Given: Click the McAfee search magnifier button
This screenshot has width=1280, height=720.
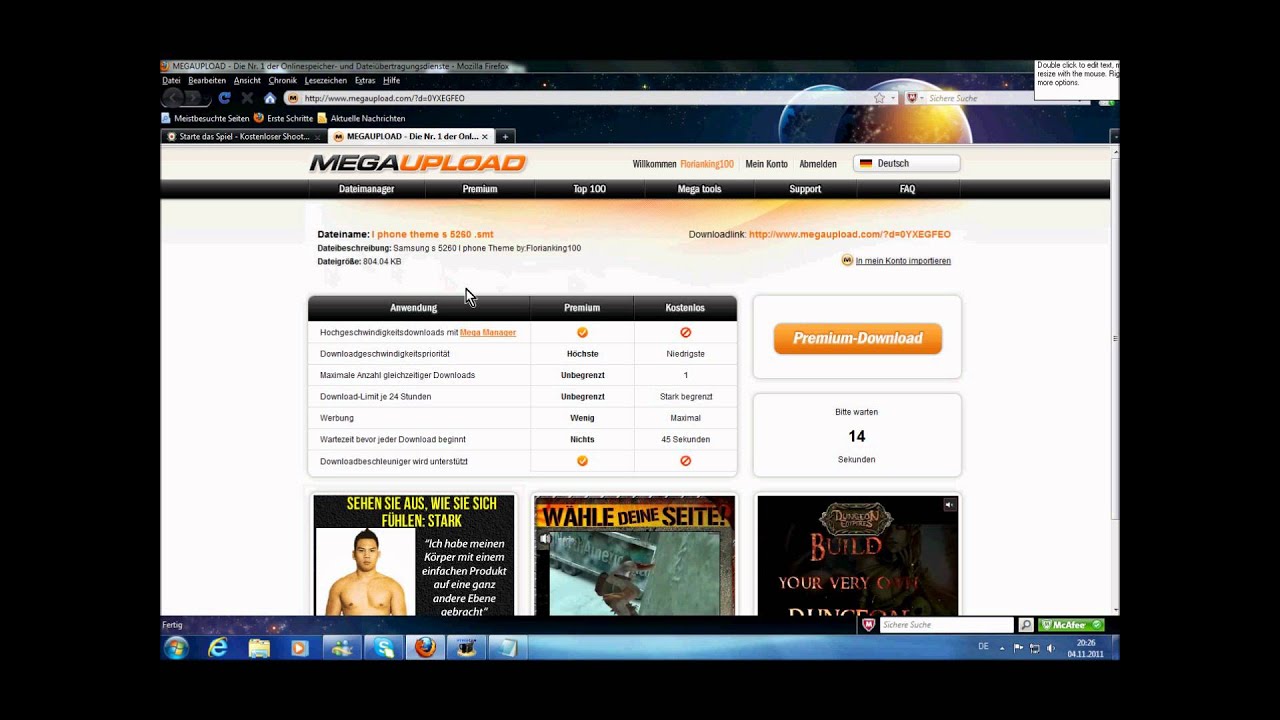Looking at the screenshot, I should click(1025, 625).
